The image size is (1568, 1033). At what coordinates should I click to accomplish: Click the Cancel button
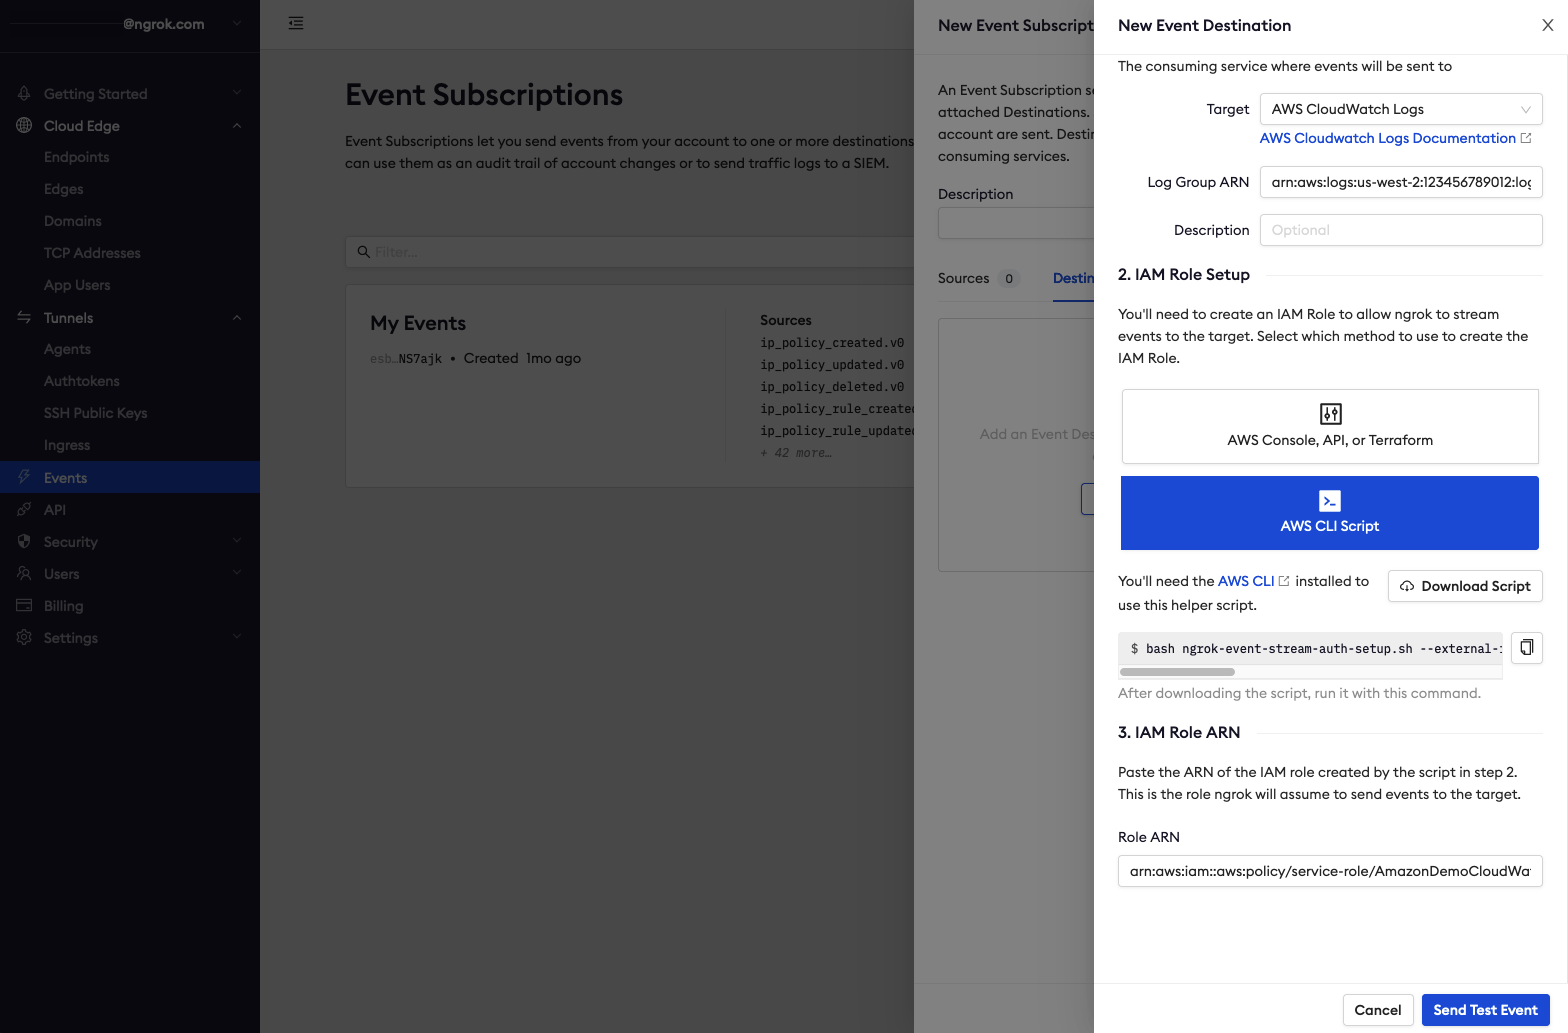(1377, 1010)
